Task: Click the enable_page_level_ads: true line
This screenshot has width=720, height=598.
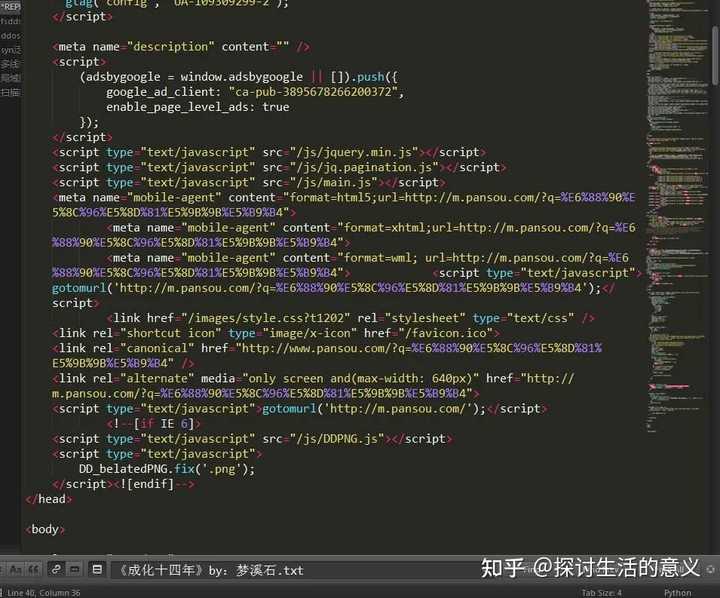Action: point(197,107)
